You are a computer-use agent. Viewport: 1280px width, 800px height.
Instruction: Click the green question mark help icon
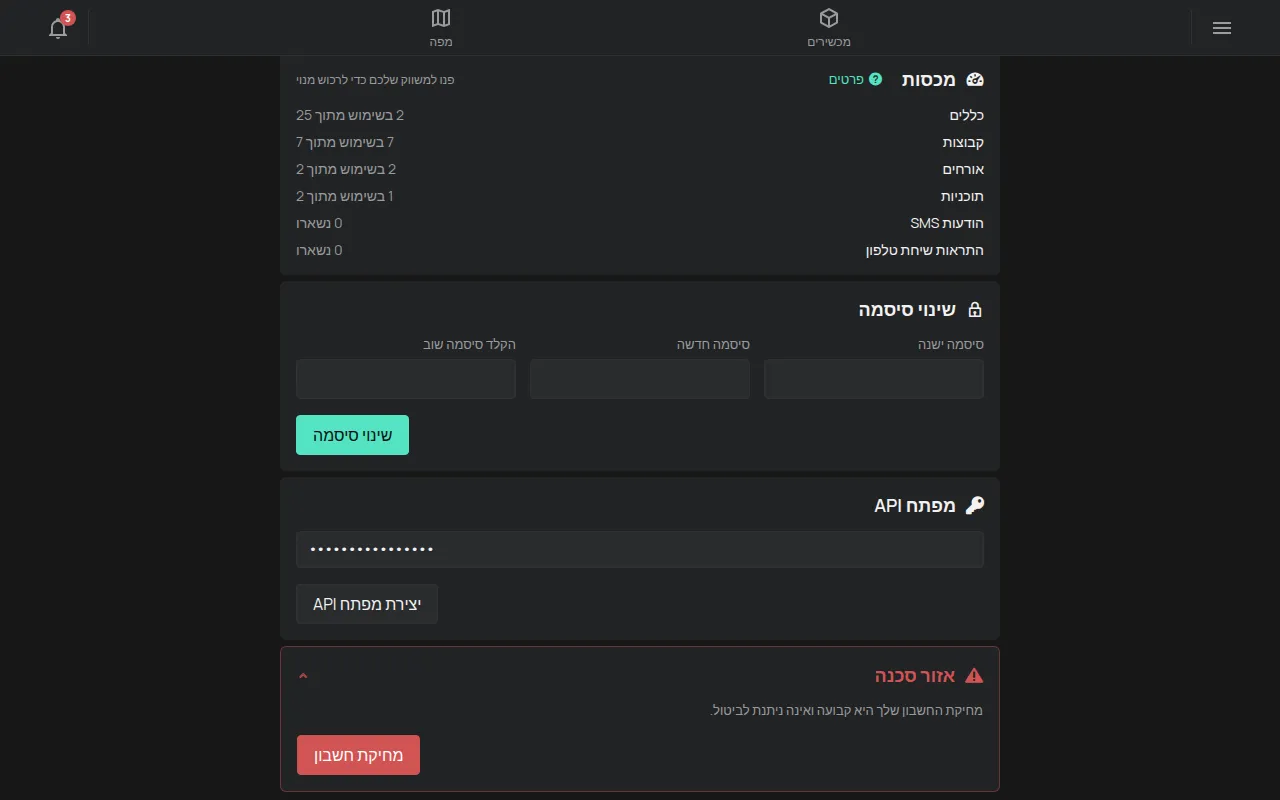875,79
